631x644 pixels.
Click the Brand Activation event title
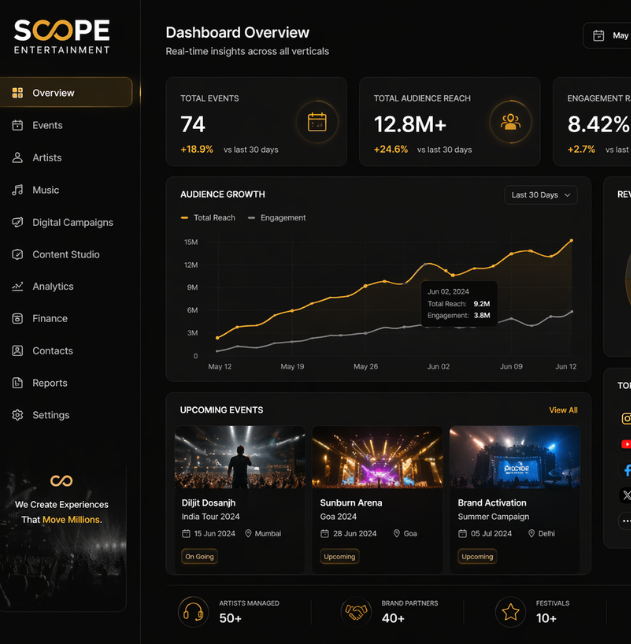(492, 503)
